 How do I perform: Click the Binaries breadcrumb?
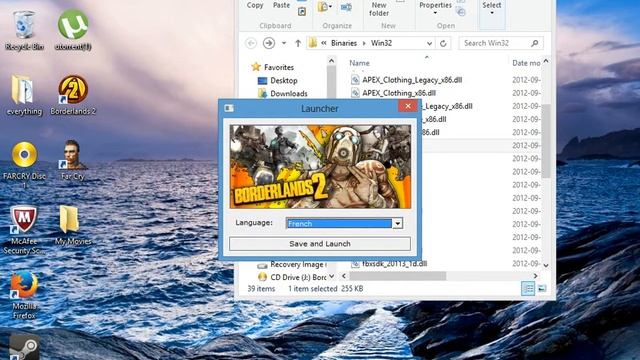[x=344, y=43]
